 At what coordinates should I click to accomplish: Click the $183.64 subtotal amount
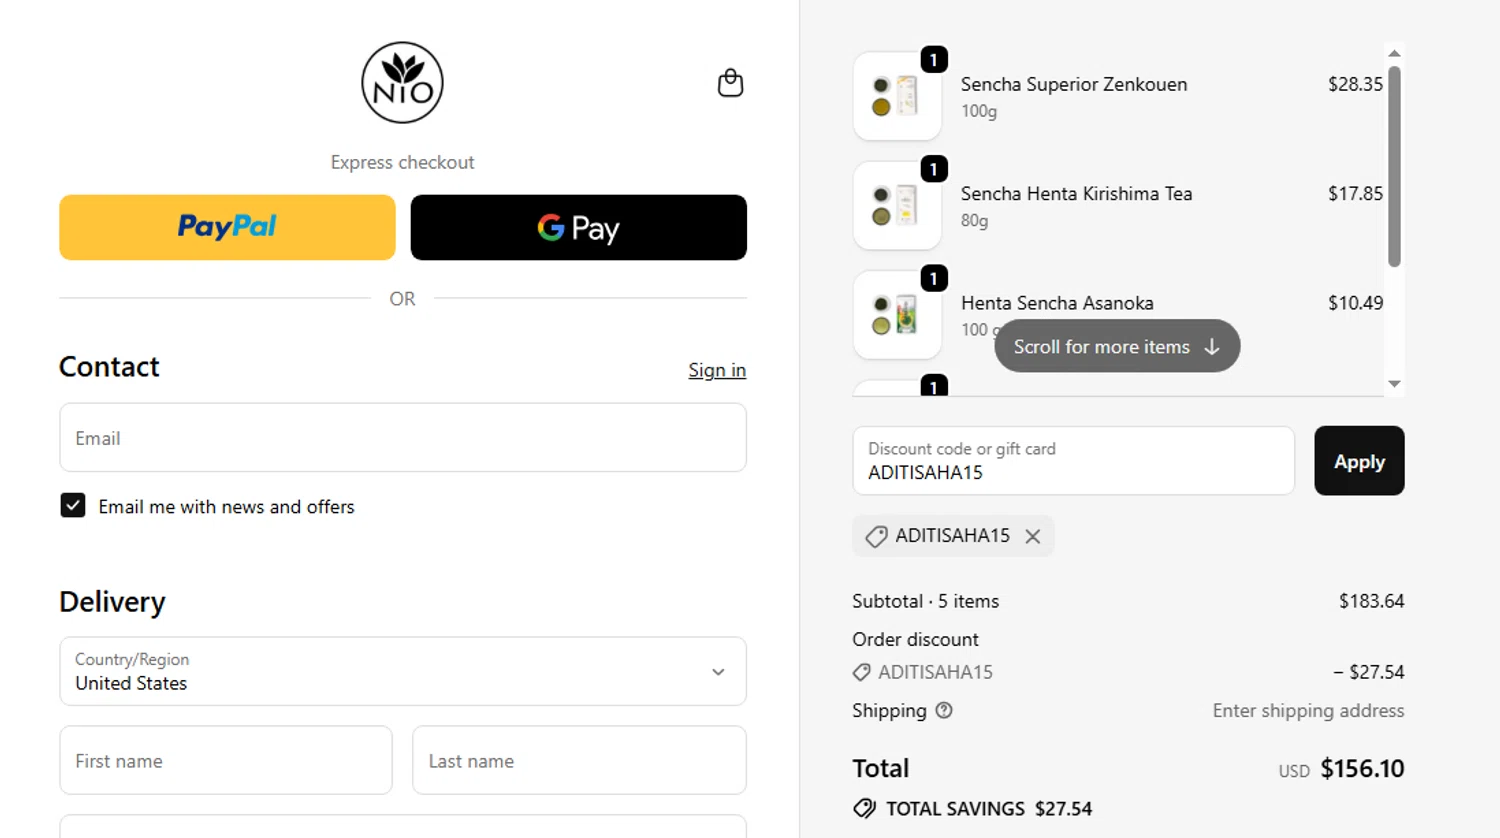(x=1371, y=601)
